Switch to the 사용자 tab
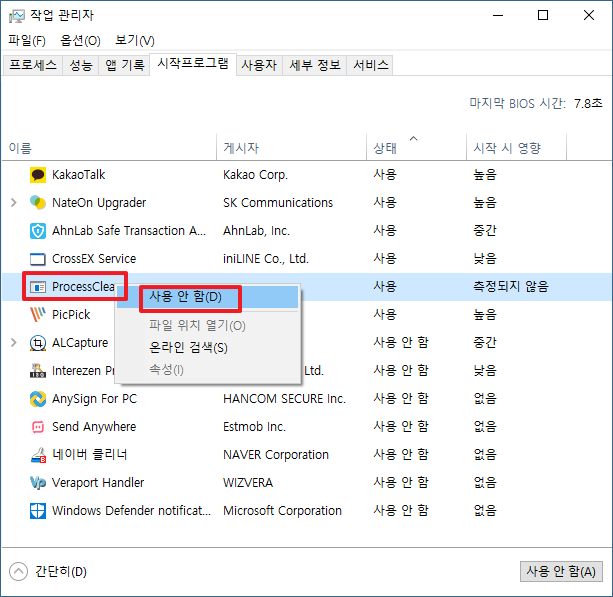This screenshot has height=597, width=613. 259,65
